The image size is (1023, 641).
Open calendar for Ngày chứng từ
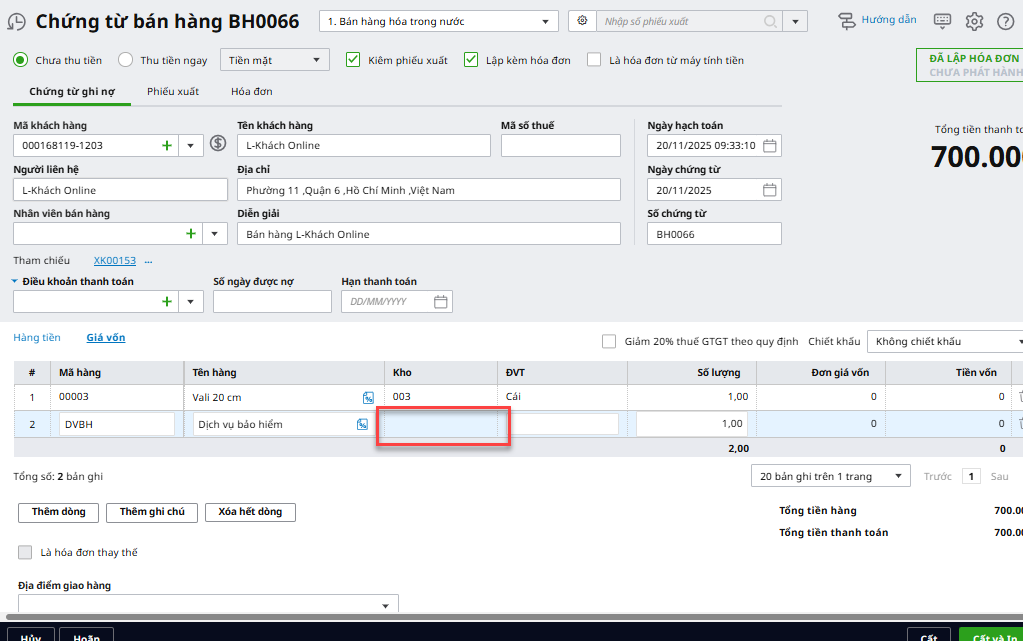click(x=769, y=190)
